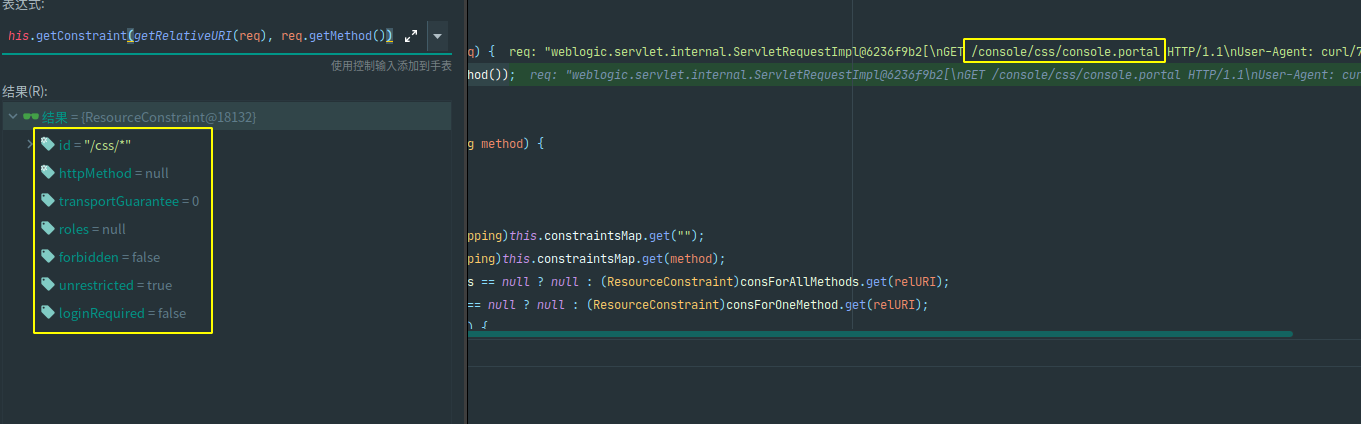Click the glasses watch icon beside the result
This screenshot has width=1361, height=424.
tap(30, 117)
